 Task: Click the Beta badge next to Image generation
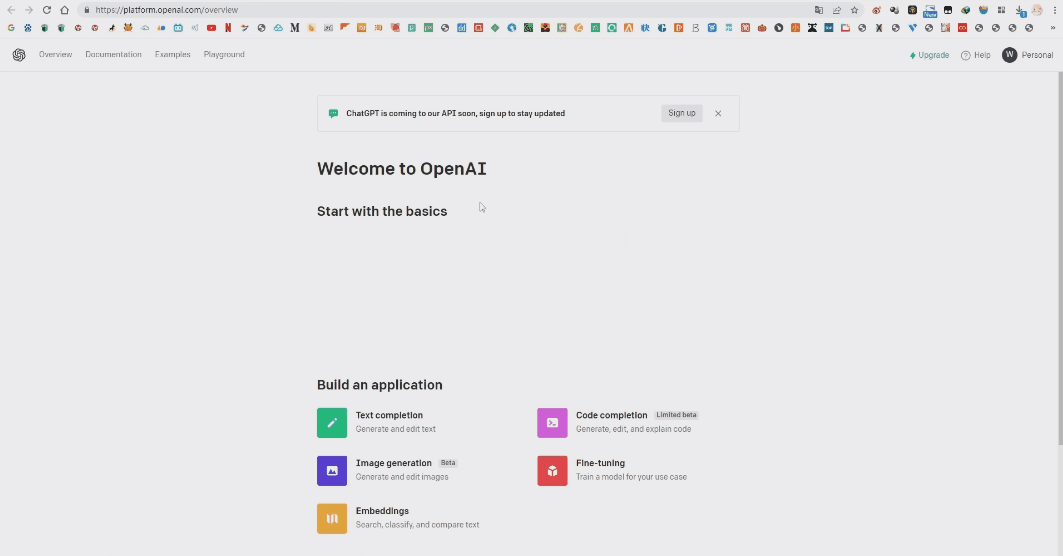click(447, 463)
